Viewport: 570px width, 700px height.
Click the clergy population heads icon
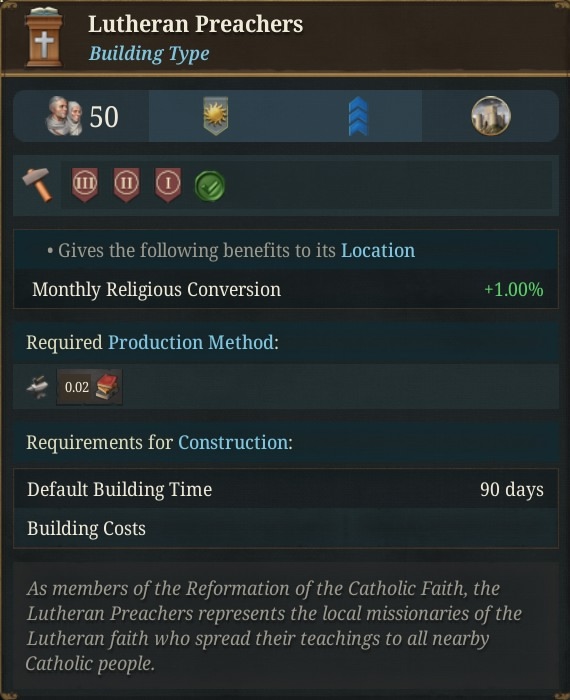point(64,116)
